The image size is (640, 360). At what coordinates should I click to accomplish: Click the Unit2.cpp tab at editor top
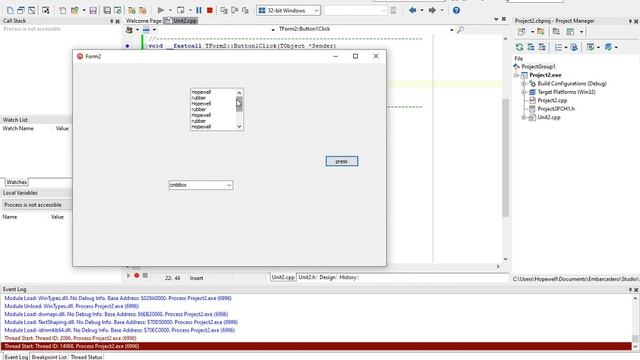pyautogui.click(x=181, y=20)
